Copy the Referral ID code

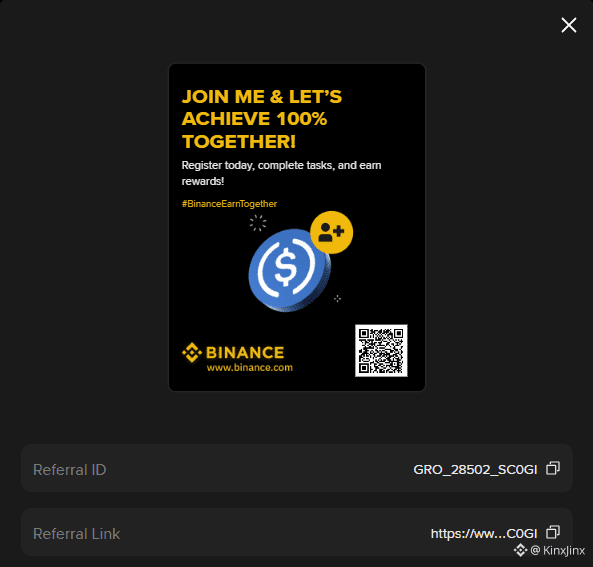coord(553,468)
